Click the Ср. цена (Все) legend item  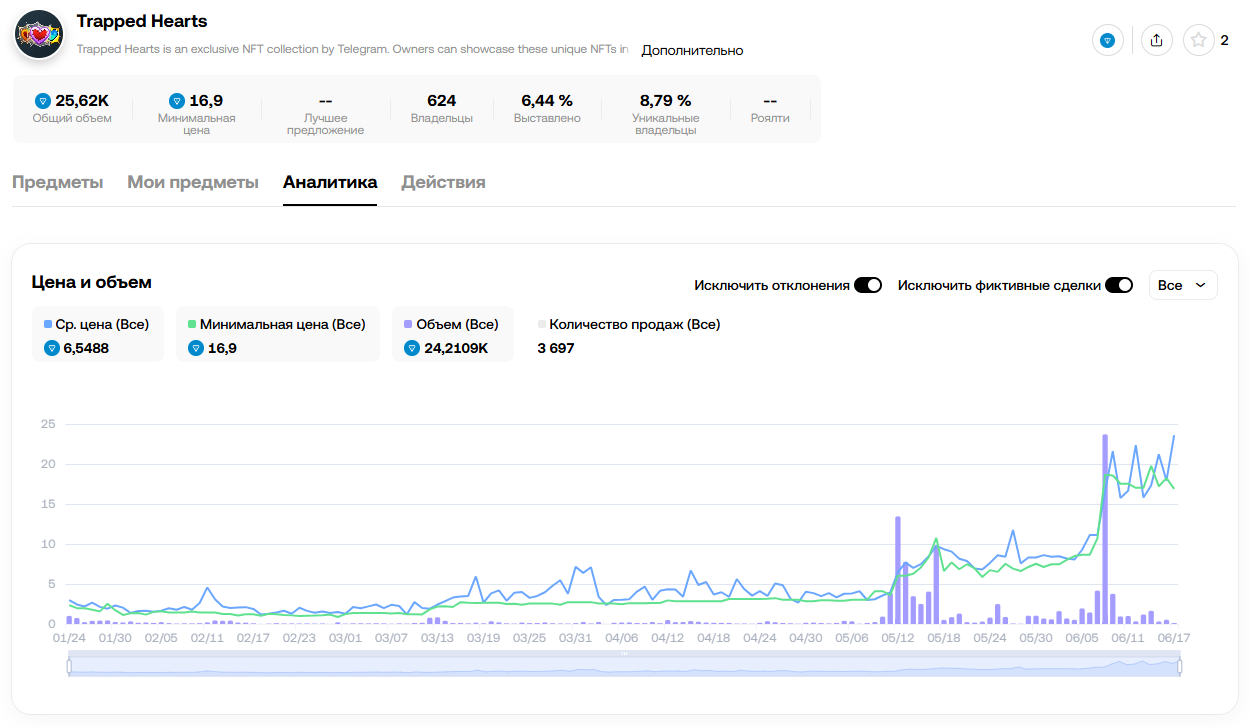click(97, 324)
